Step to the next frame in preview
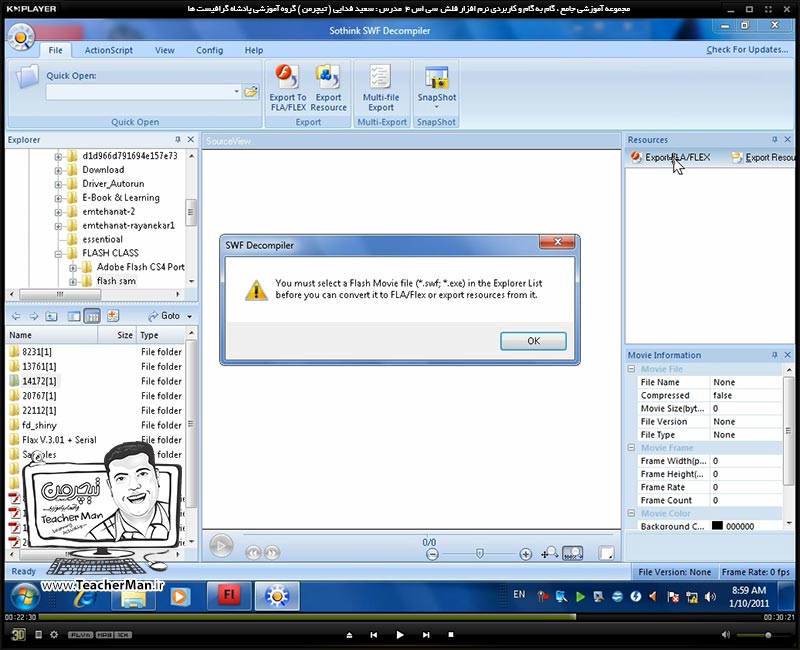 272,553
